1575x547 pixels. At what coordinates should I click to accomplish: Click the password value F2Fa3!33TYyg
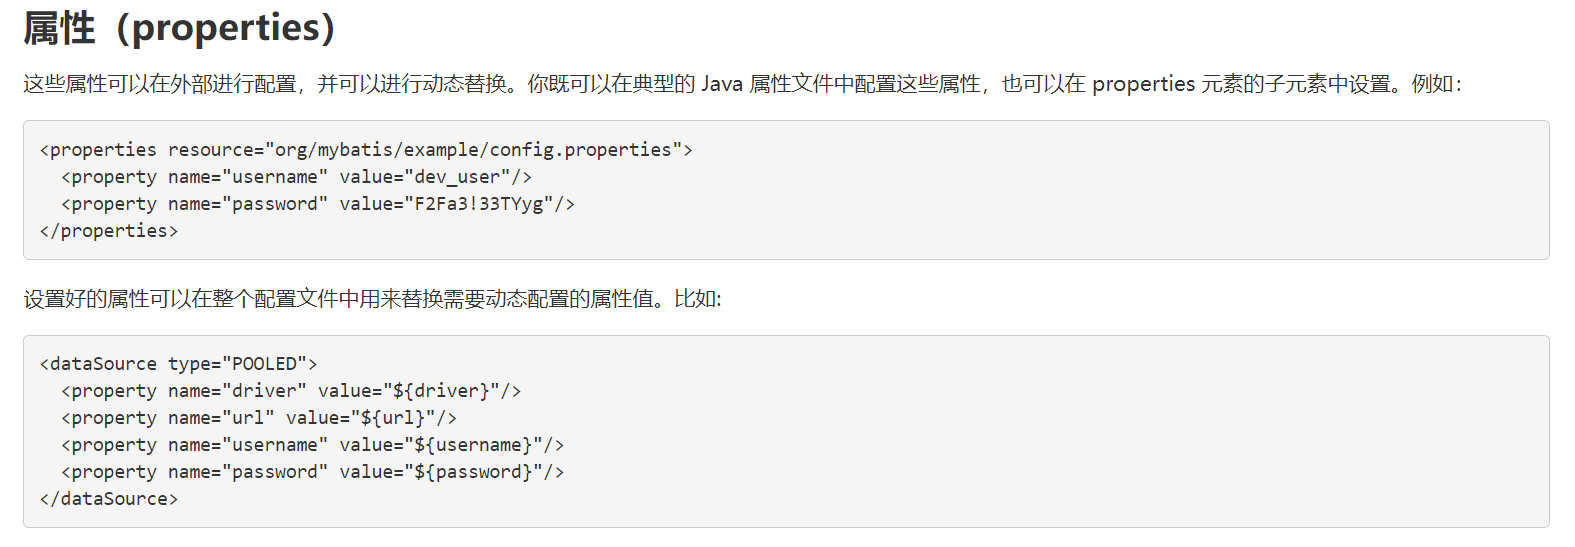(478, 204)
